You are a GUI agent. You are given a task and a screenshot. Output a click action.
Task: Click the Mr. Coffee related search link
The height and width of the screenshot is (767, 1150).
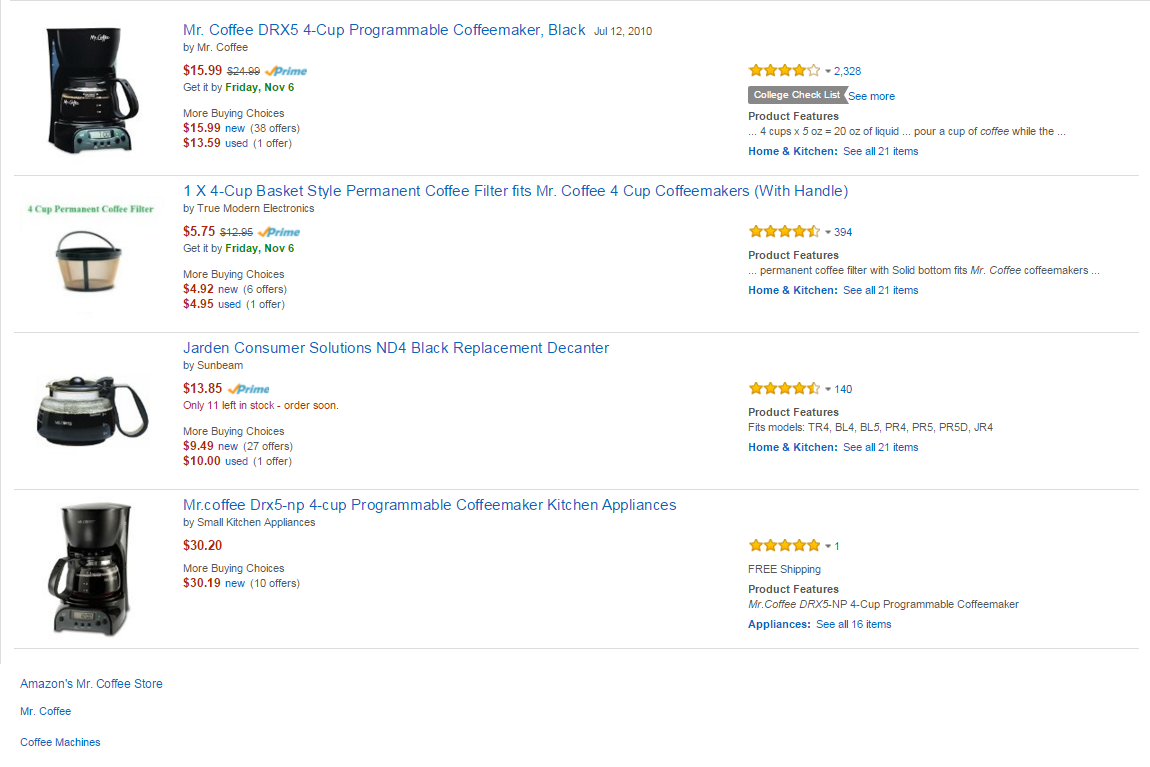pos(45,712)
